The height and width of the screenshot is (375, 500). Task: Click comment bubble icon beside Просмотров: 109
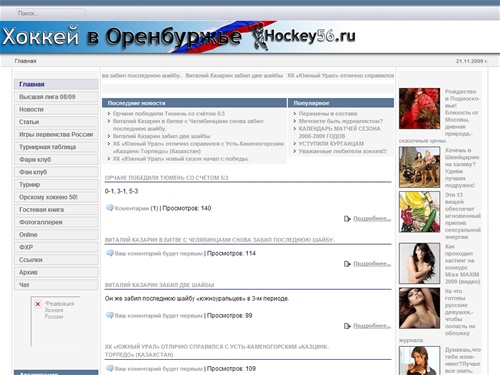click(110, 368)
